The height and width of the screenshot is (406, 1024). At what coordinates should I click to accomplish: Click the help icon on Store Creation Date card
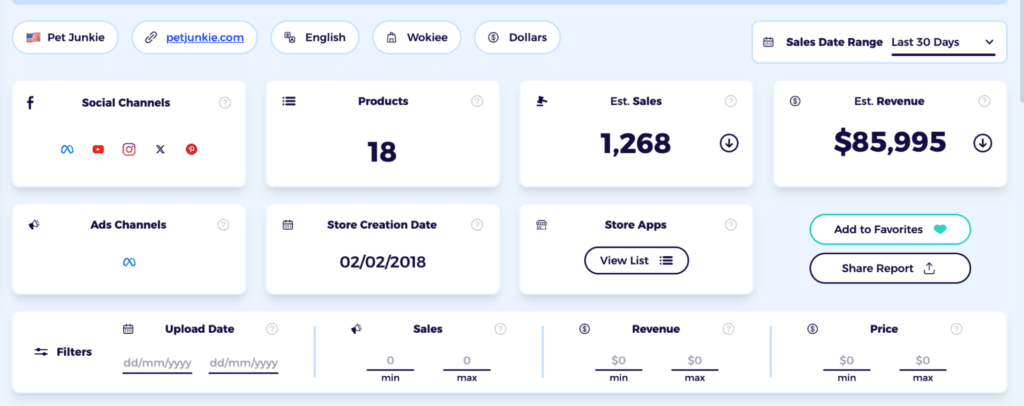click(x=477, y=225)
